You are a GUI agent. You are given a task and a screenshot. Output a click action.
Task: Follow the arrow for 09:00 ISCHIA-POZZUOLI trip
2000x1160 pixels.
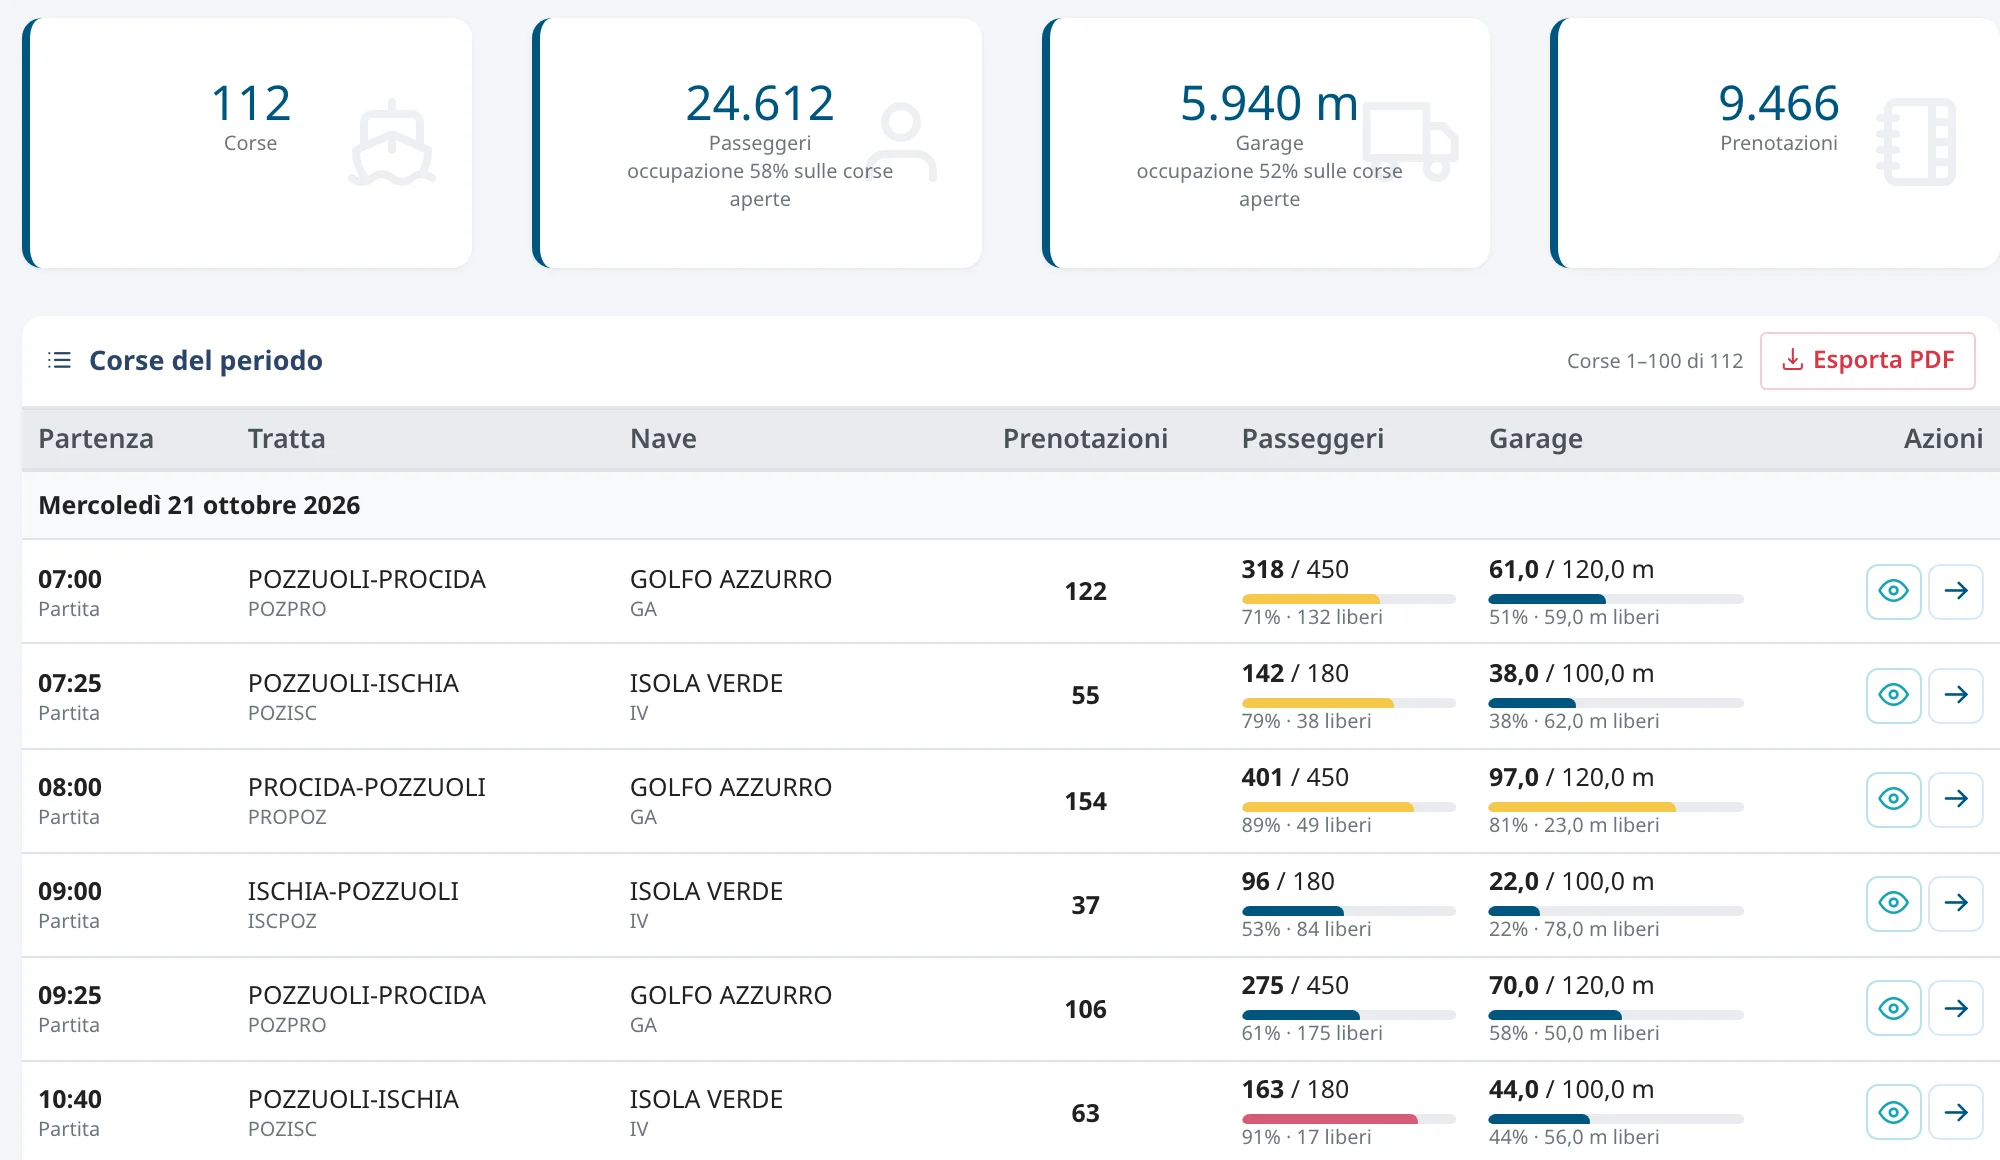tap(1956, 903)
